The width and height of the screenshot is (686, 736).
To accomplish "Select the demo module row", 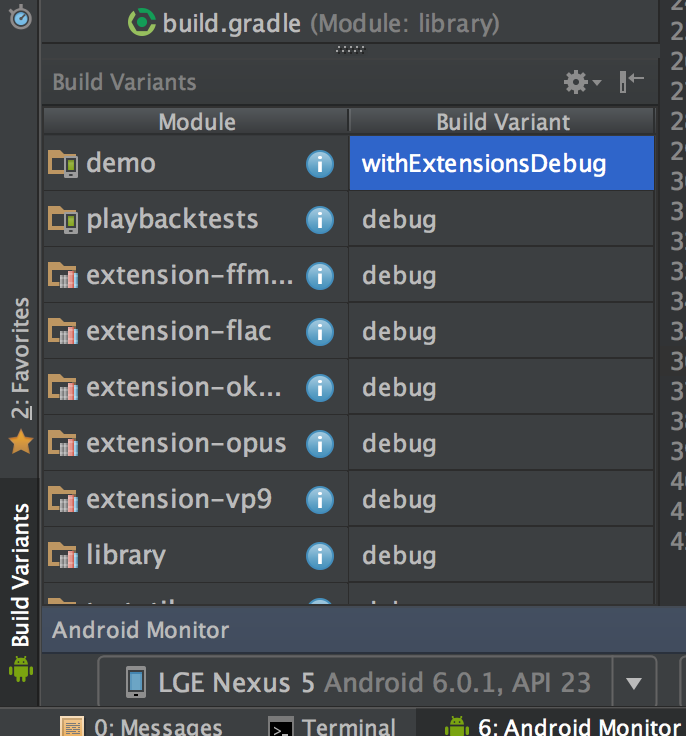I will [196, 163].
